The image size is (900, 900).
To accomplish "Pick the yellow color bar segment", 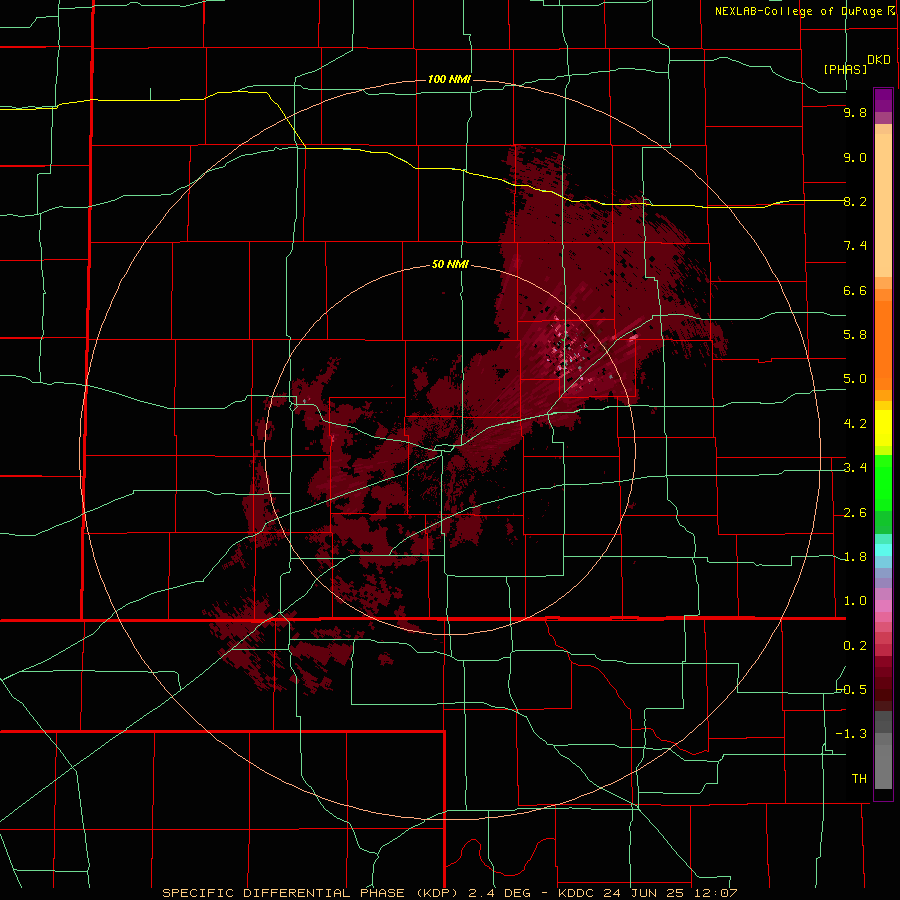I will tap(883, 428).
